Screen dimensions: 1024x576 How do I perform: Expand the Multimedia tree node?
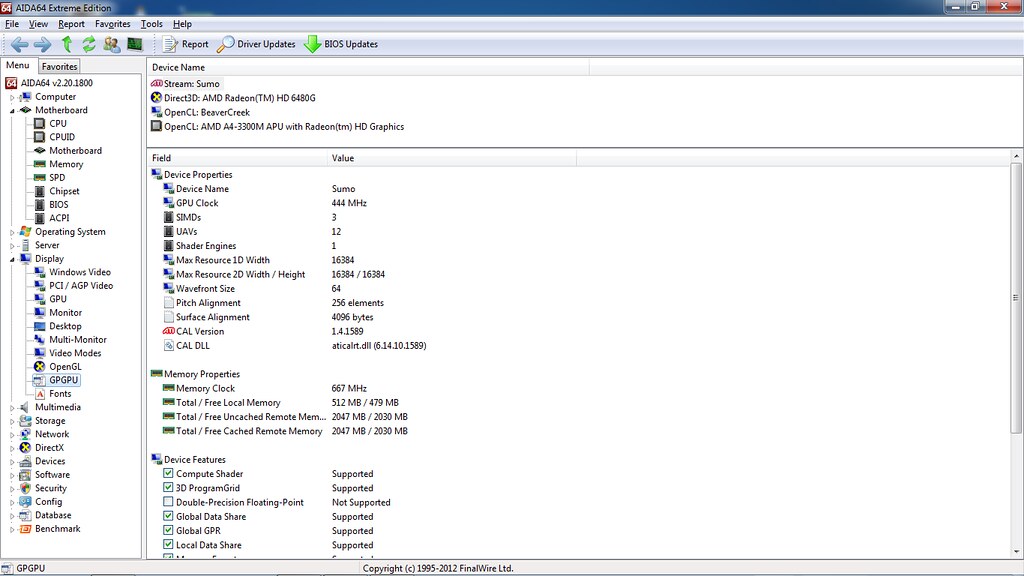(x=12, y=408)
